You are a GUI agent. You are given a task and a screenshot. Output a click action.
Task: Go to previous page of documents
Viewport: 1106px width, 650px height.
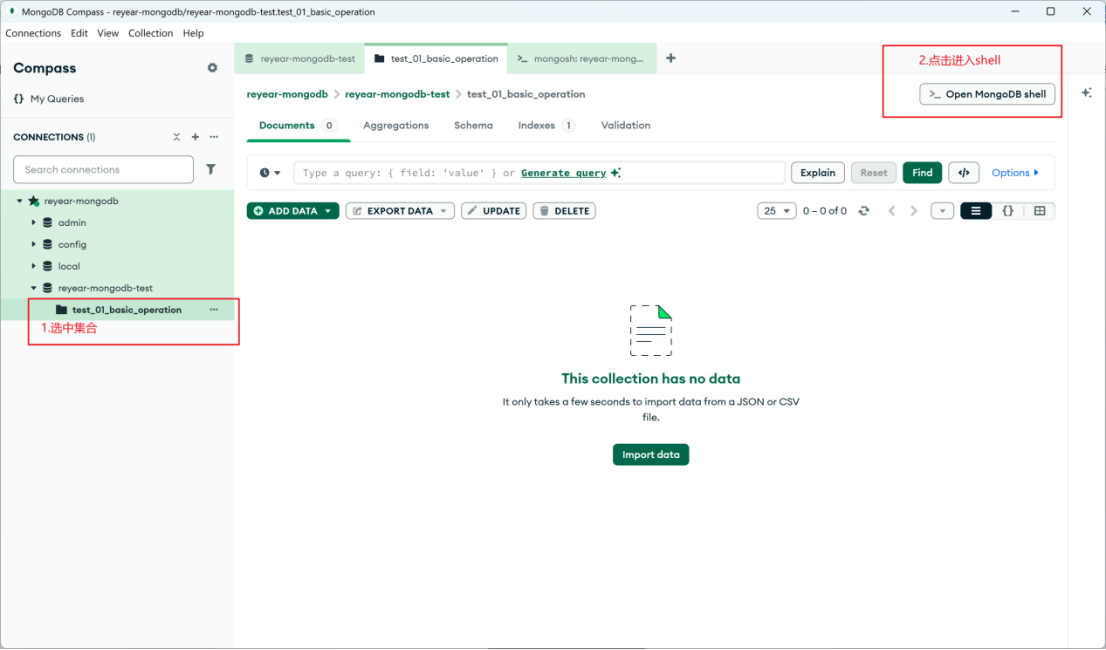[892, 211]
